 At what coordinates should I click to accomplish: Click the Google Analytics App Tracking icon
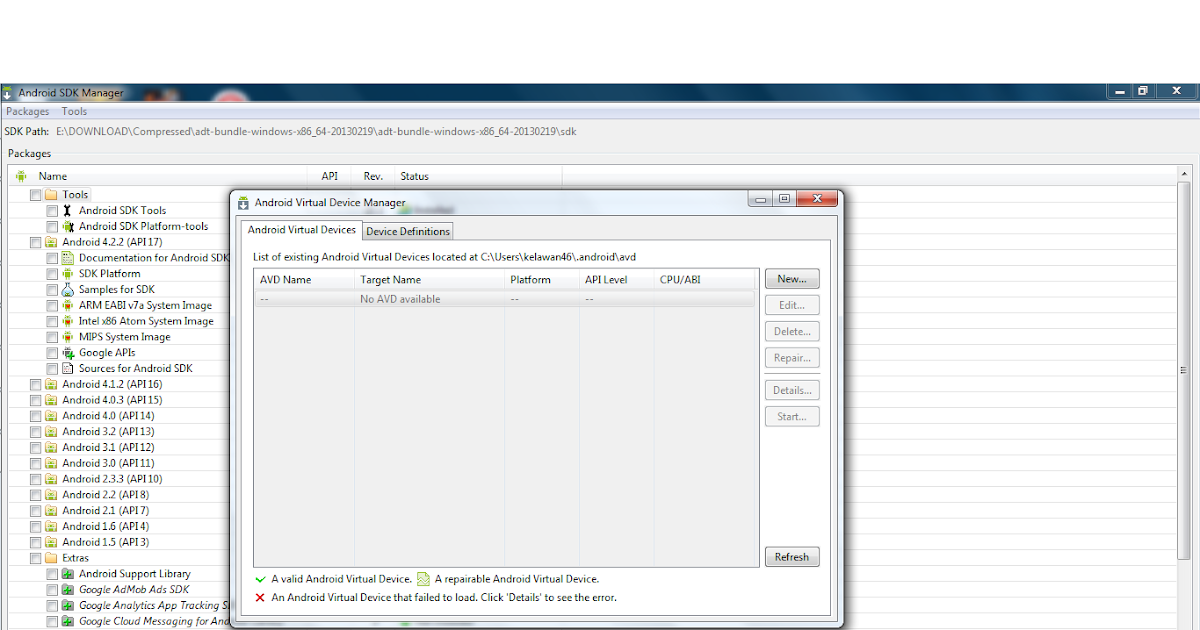(x=67, y=606)
